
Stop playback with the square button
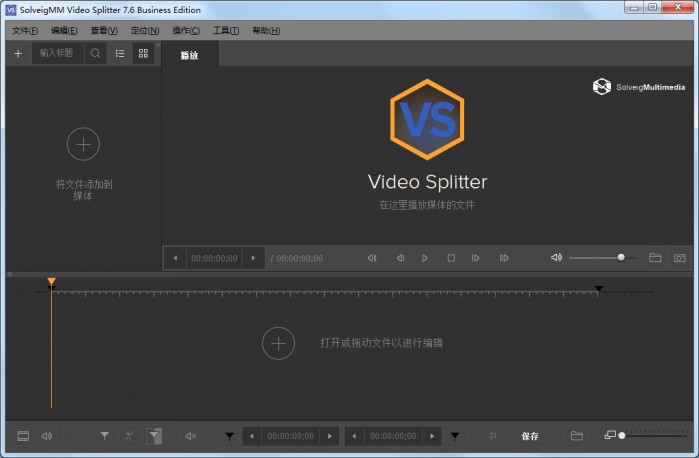pos(451,258)
